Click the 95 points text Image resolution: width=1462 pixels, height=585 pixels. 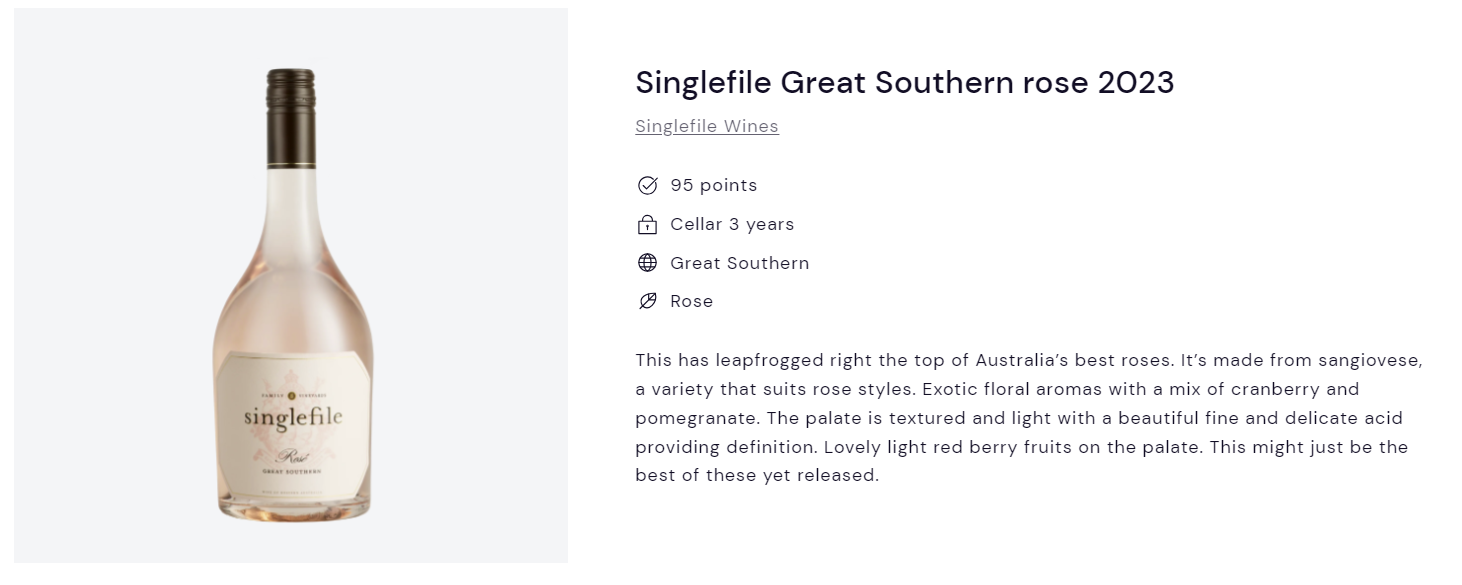coord(714,185)
